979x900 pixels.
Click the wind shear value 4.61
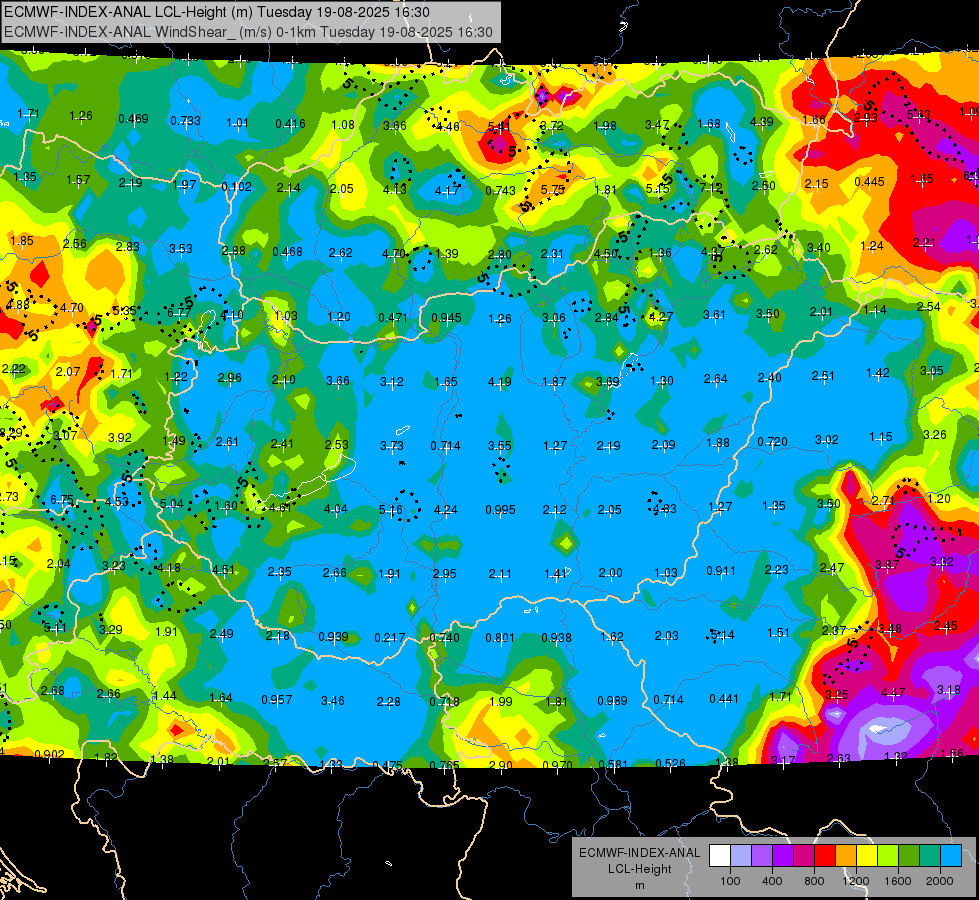[280, 508]
